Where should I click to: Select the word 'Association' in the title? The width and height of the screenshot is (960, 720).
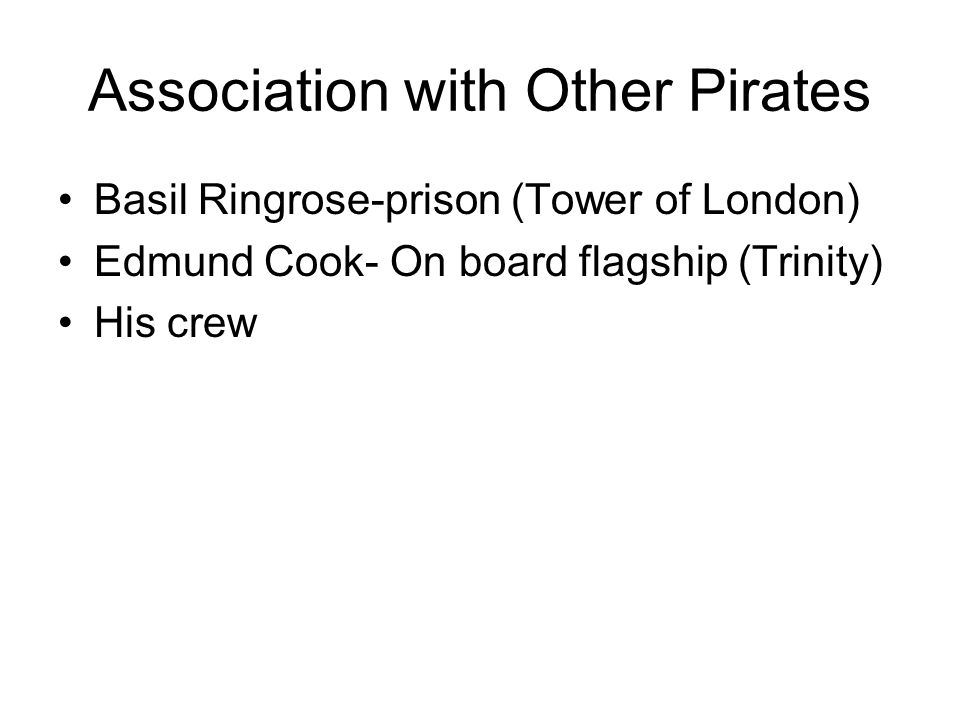coord(239,91)
